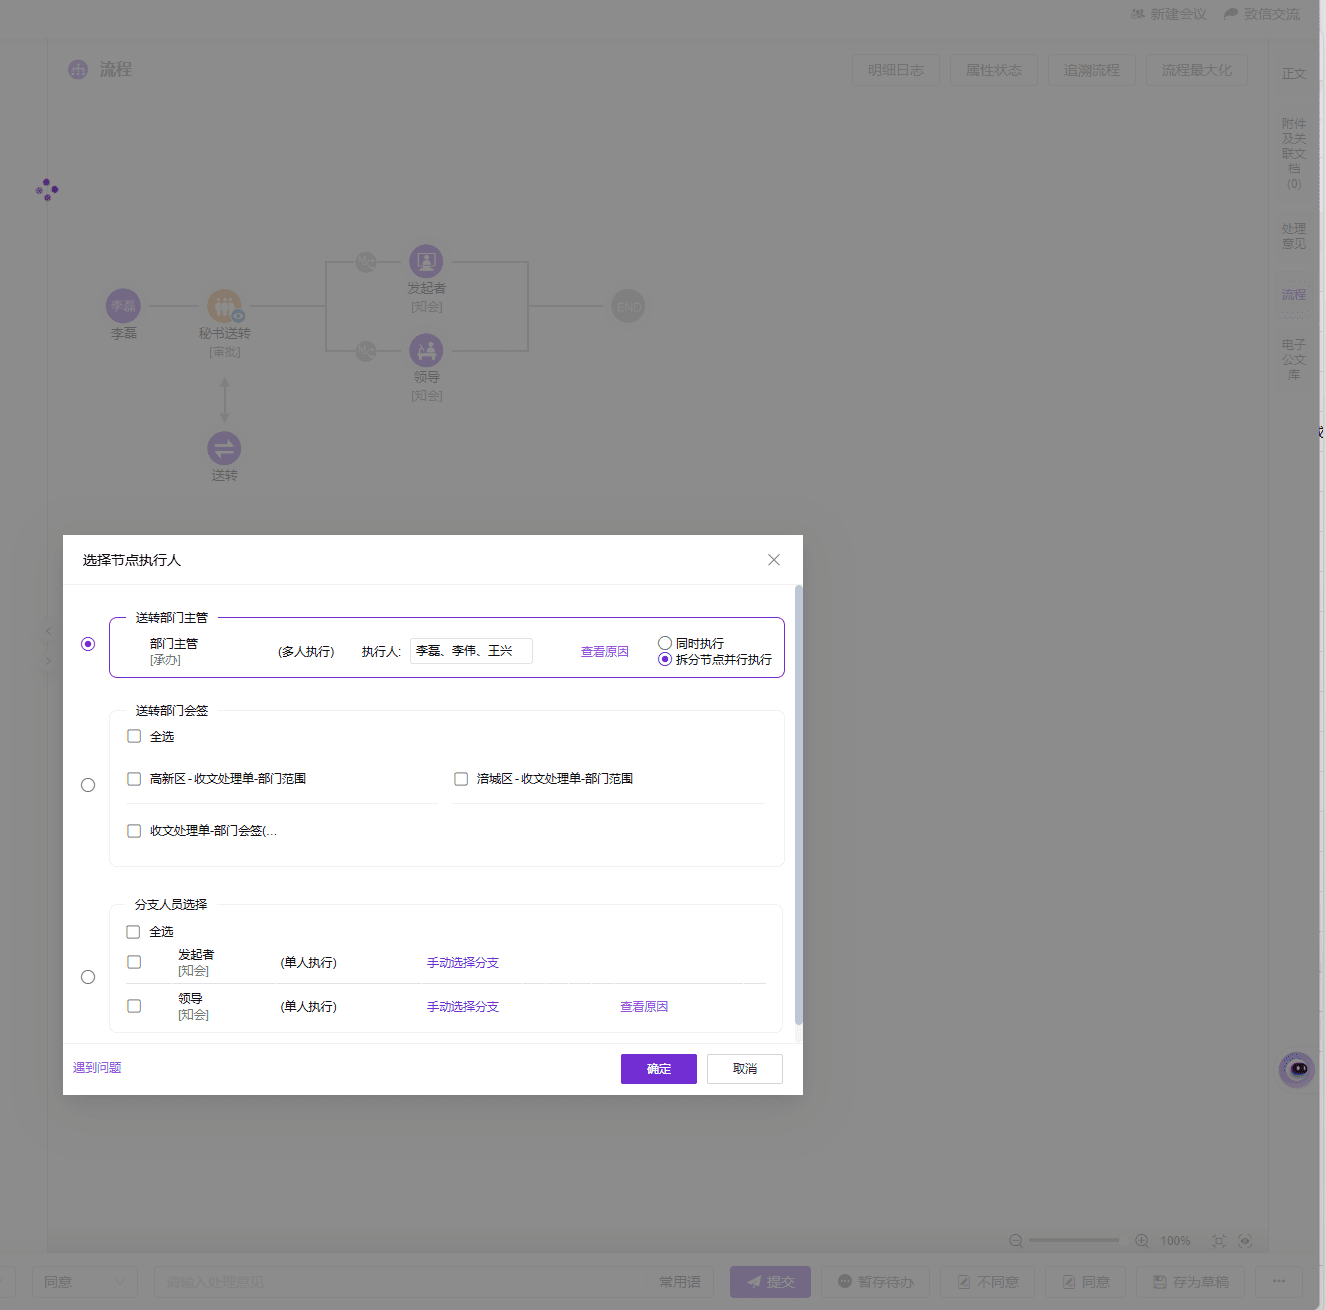Click 手动选择分支 for 发起者
Viewport: 1326px width, 1310px height.
tap(463, 963)
